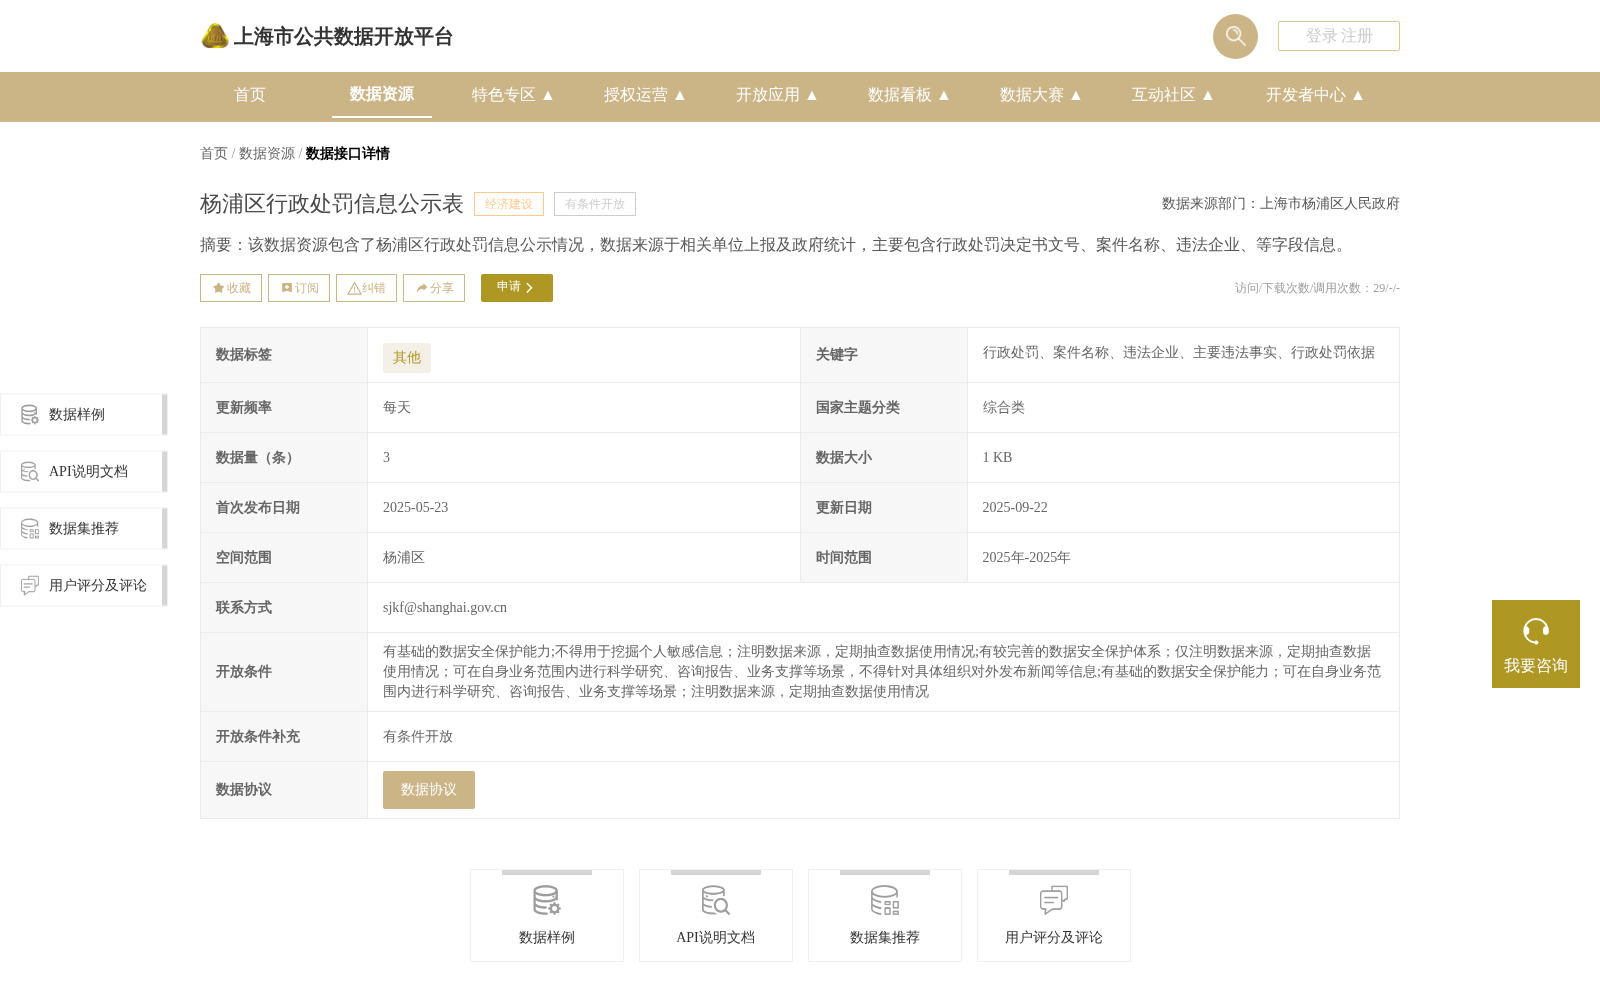Click the 有条件开放 tag beside title
Viewport: 1600px width, 1000px height.
[x=595, y=204]
